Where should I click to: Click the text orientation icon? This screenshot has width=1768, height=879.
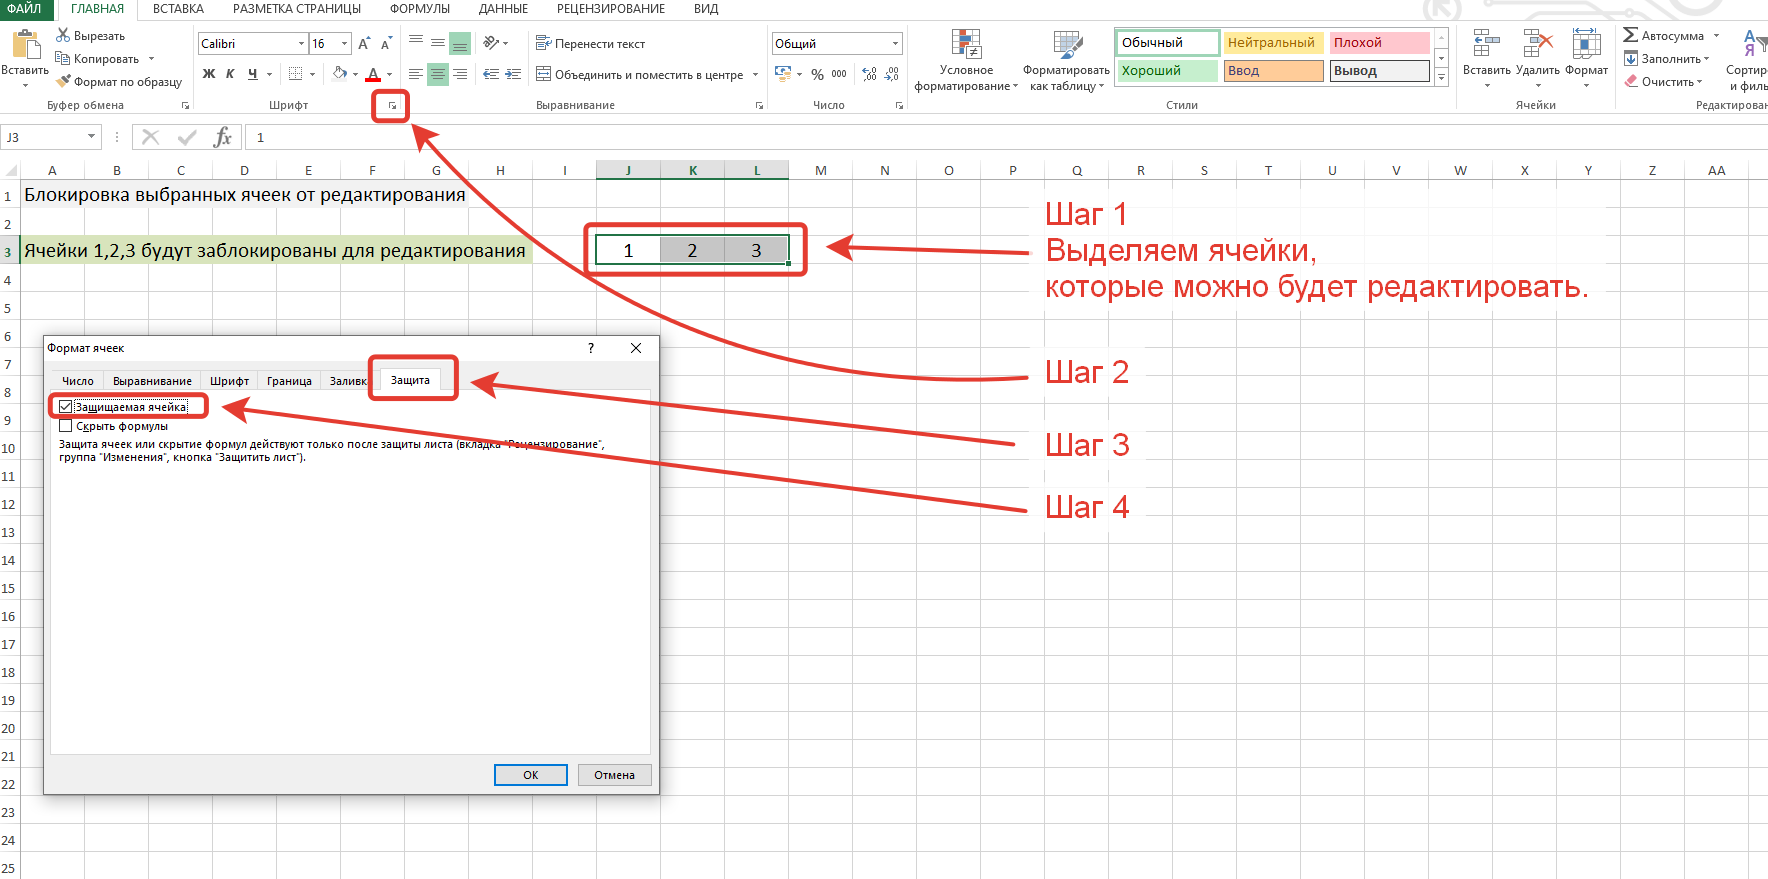tap(491, 43)
